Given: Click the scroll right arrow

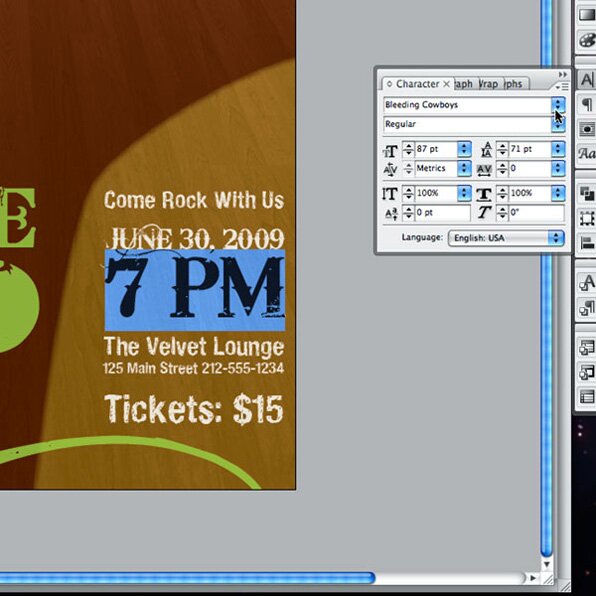Looking at the screenshot, I should pyautogui.click(x=533, y=578).
